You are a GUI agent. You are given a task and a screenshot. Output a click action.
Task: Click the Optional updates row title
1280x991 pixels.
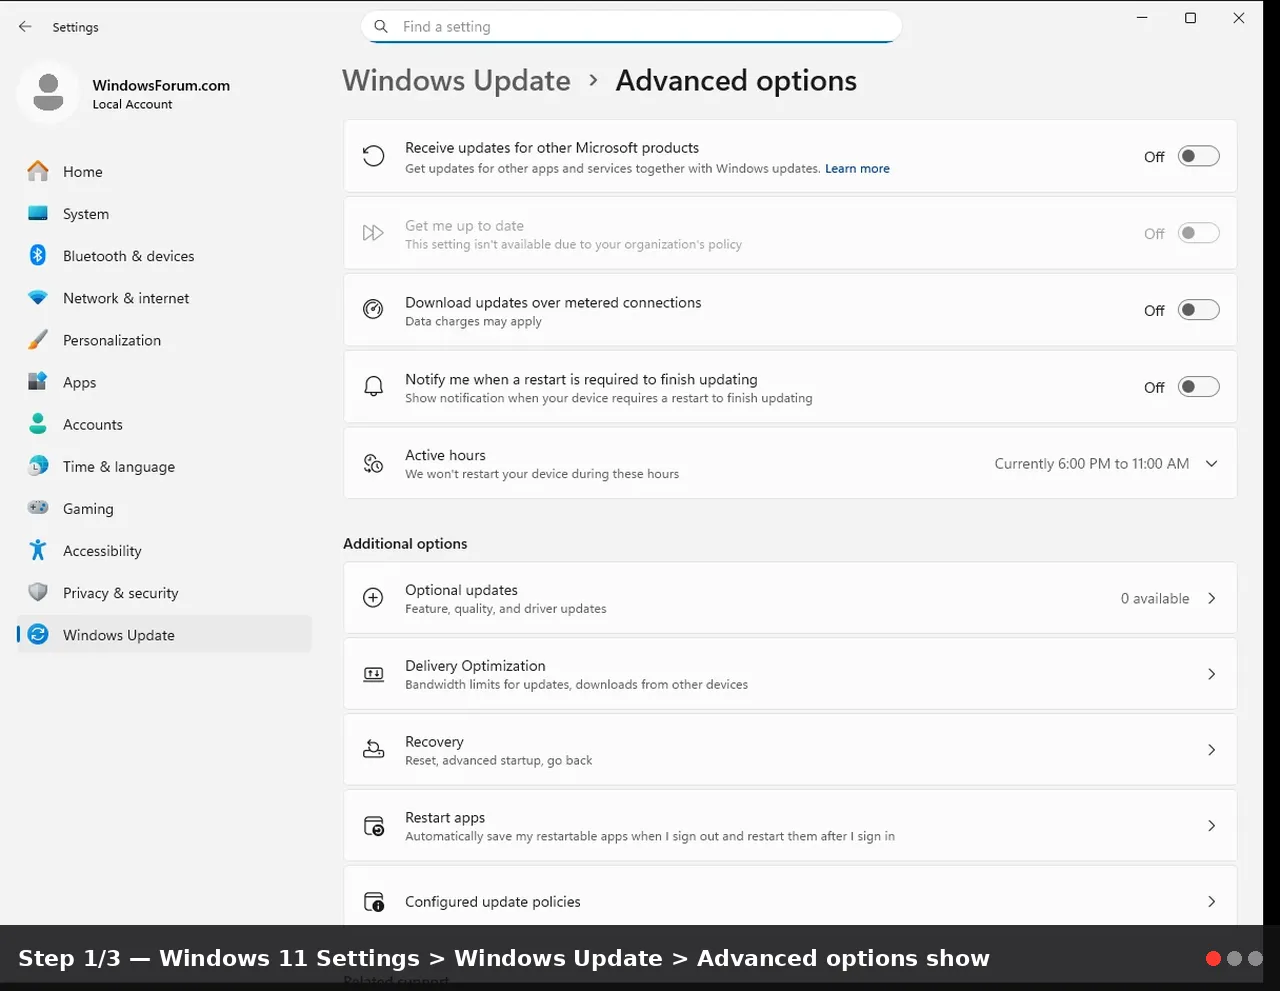[x=461, y=590]
